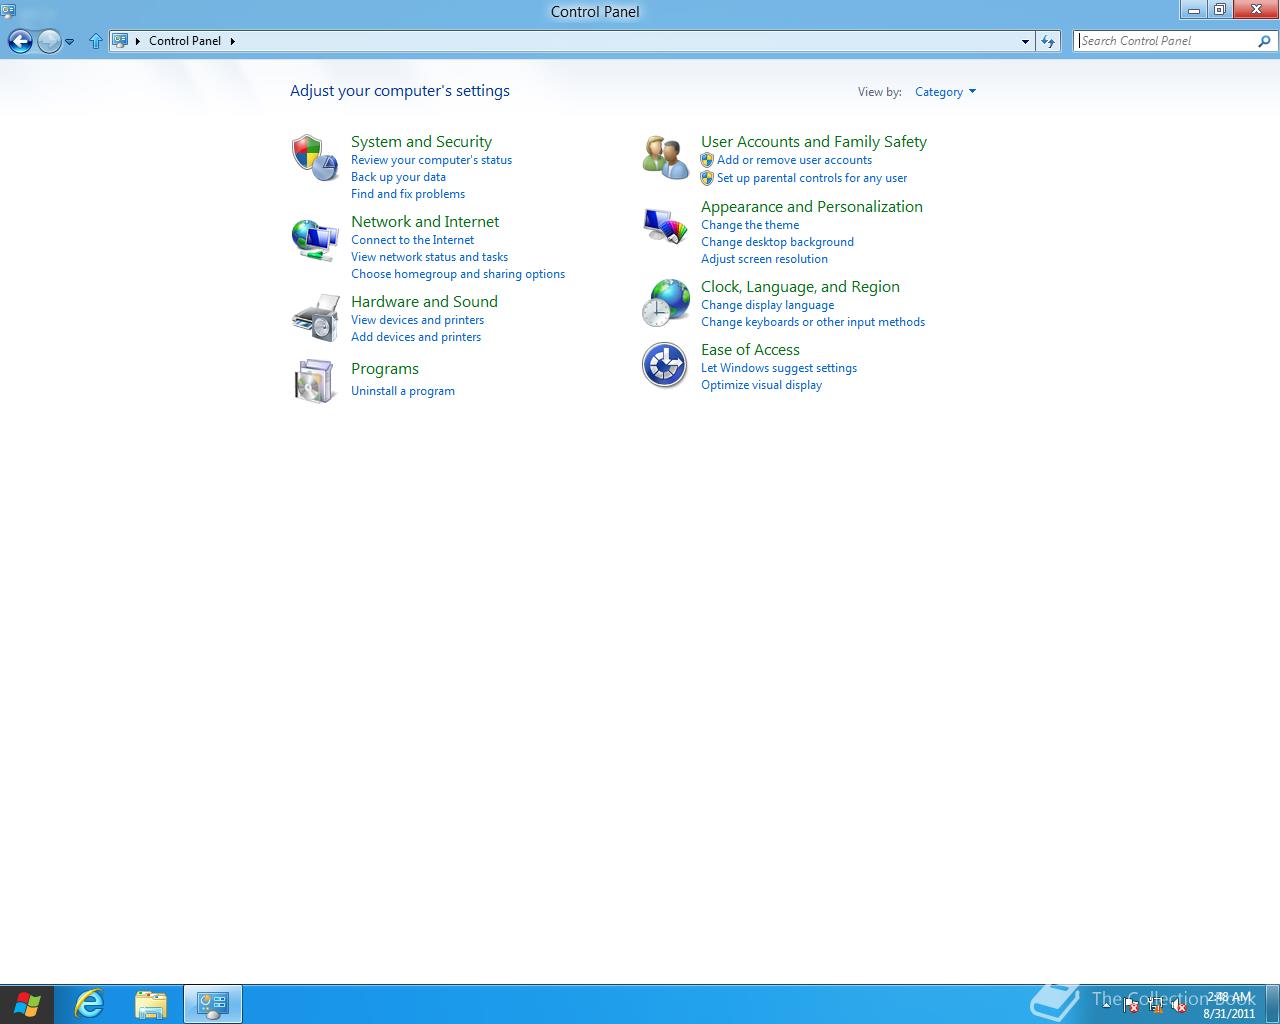Click shield icon beside Set up parental controls
Image resolution: width=1280 pixels, height=1024 pixels.
[x=707, y=178]
